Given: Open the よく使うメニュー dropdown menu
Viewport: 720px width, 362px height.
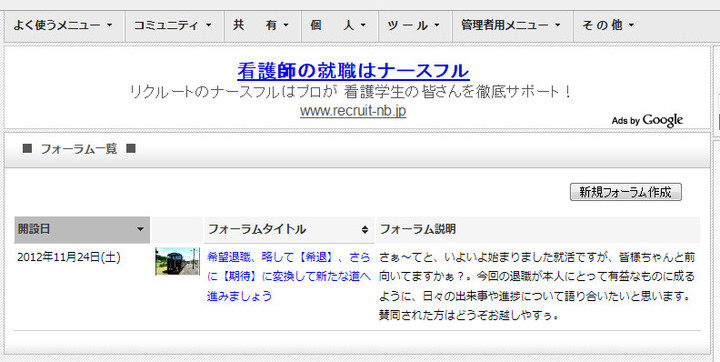Looking at the screenshot, I should (x=64, y=25).
